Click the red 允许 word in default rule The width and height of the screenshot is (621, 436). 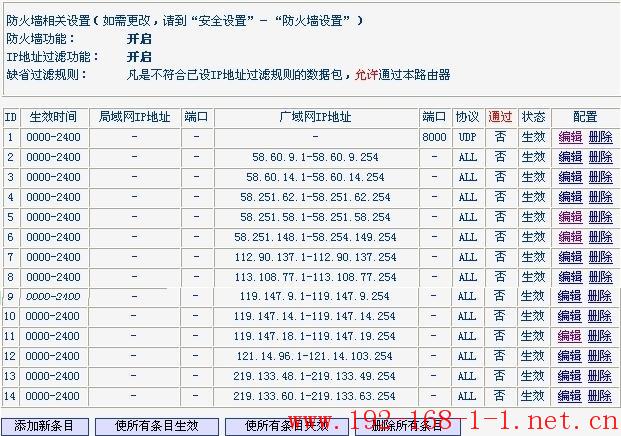pyautogui.click(x=366, y=74)
